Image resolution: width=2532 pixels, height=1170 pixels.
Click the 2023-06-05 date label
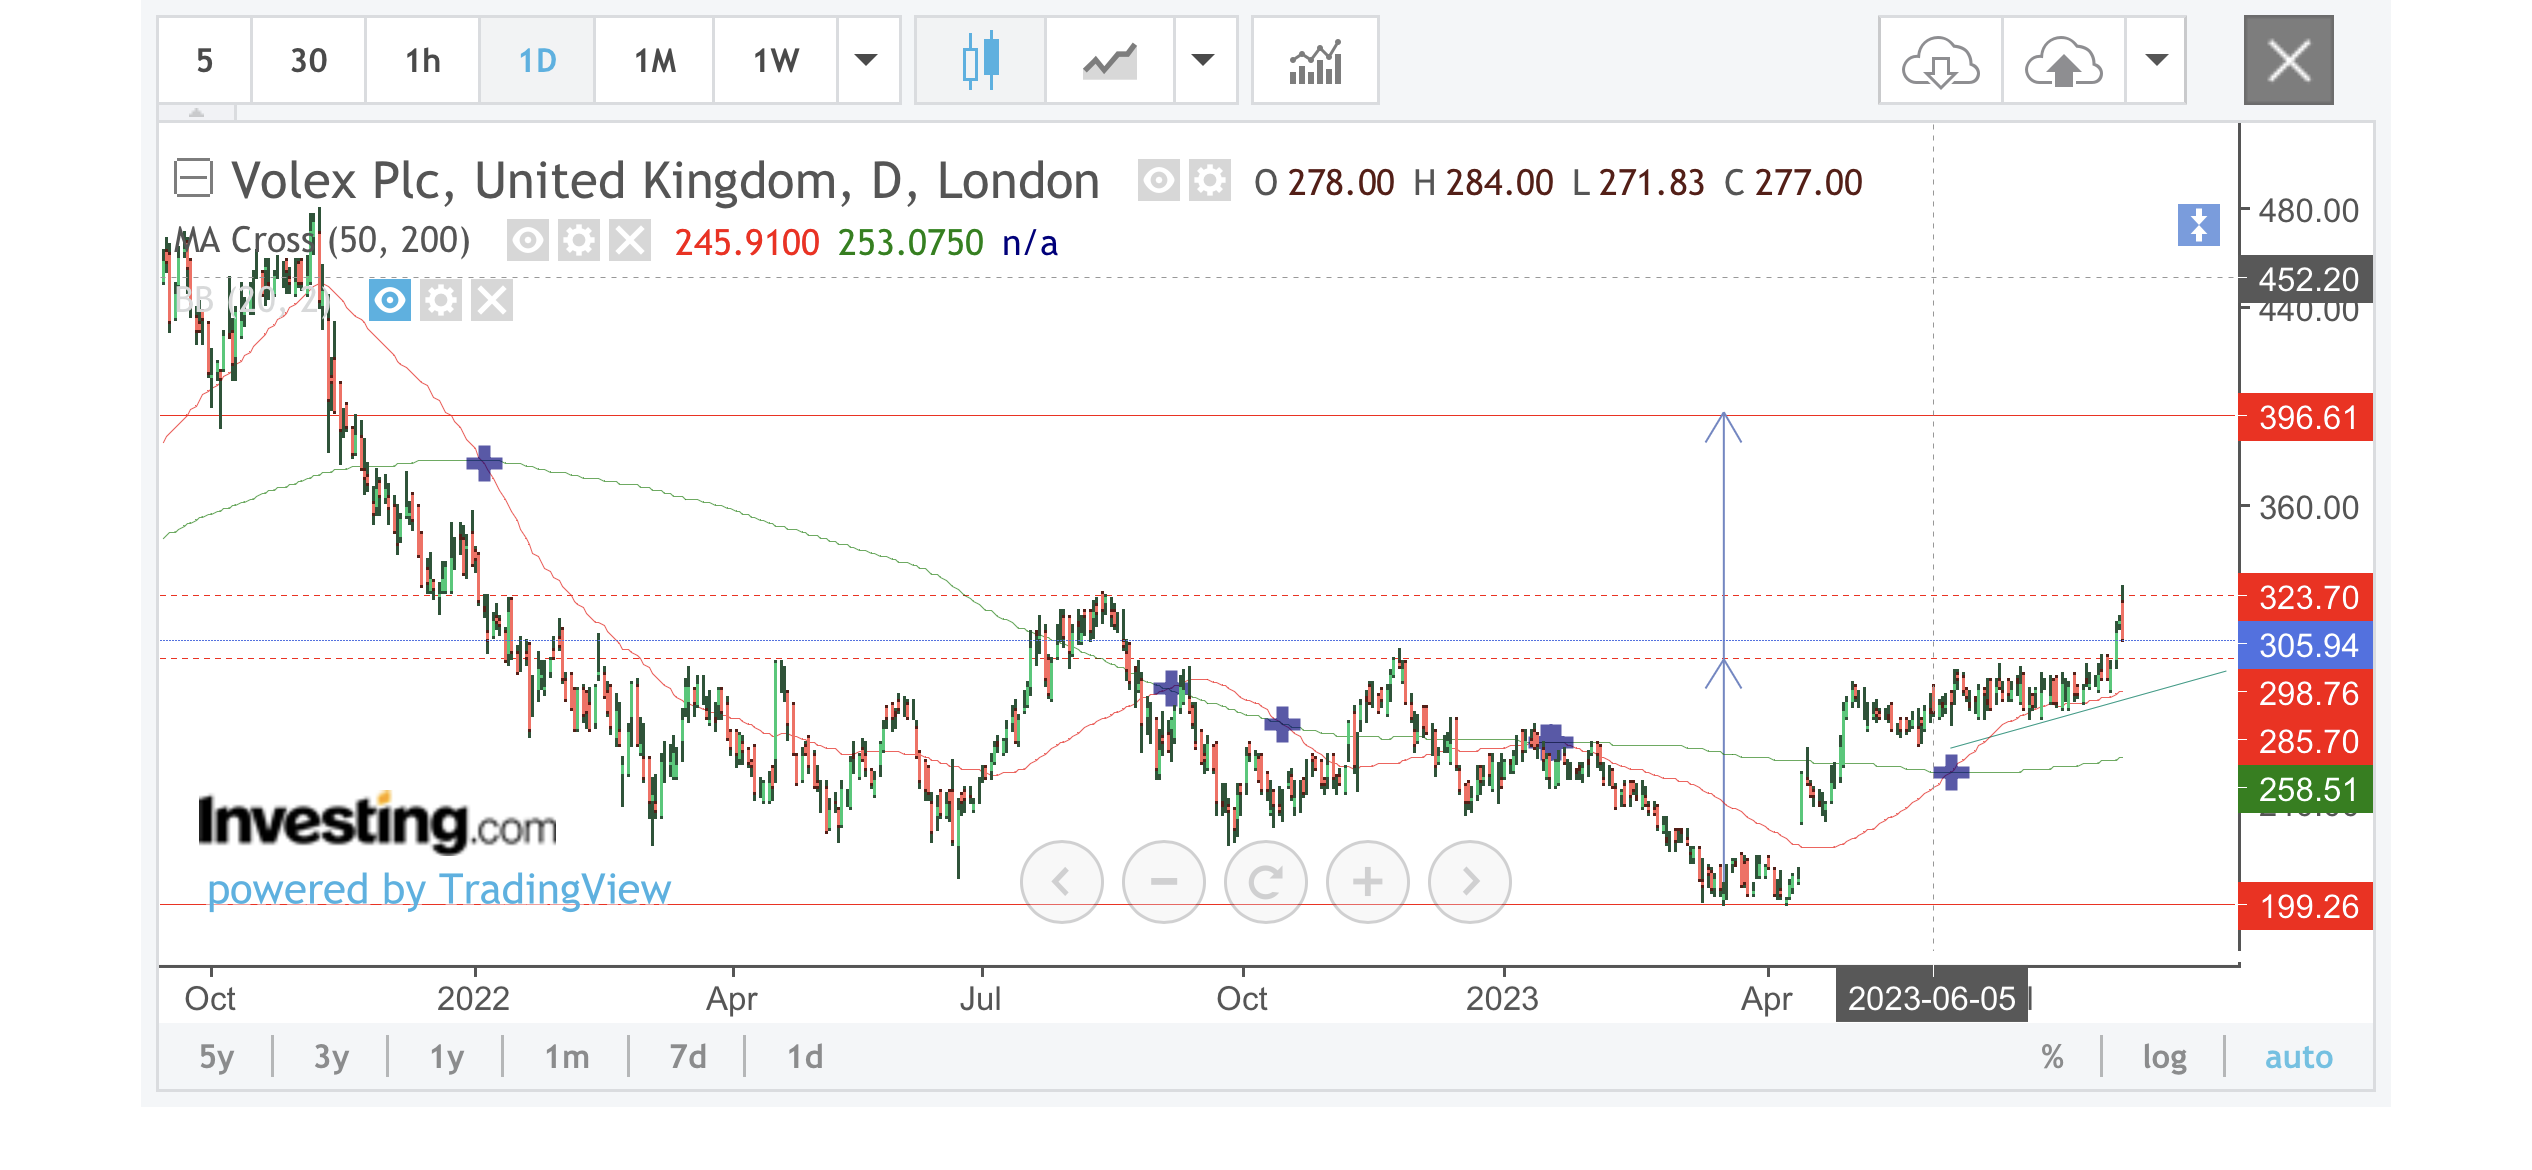(x=1931, y=997)
